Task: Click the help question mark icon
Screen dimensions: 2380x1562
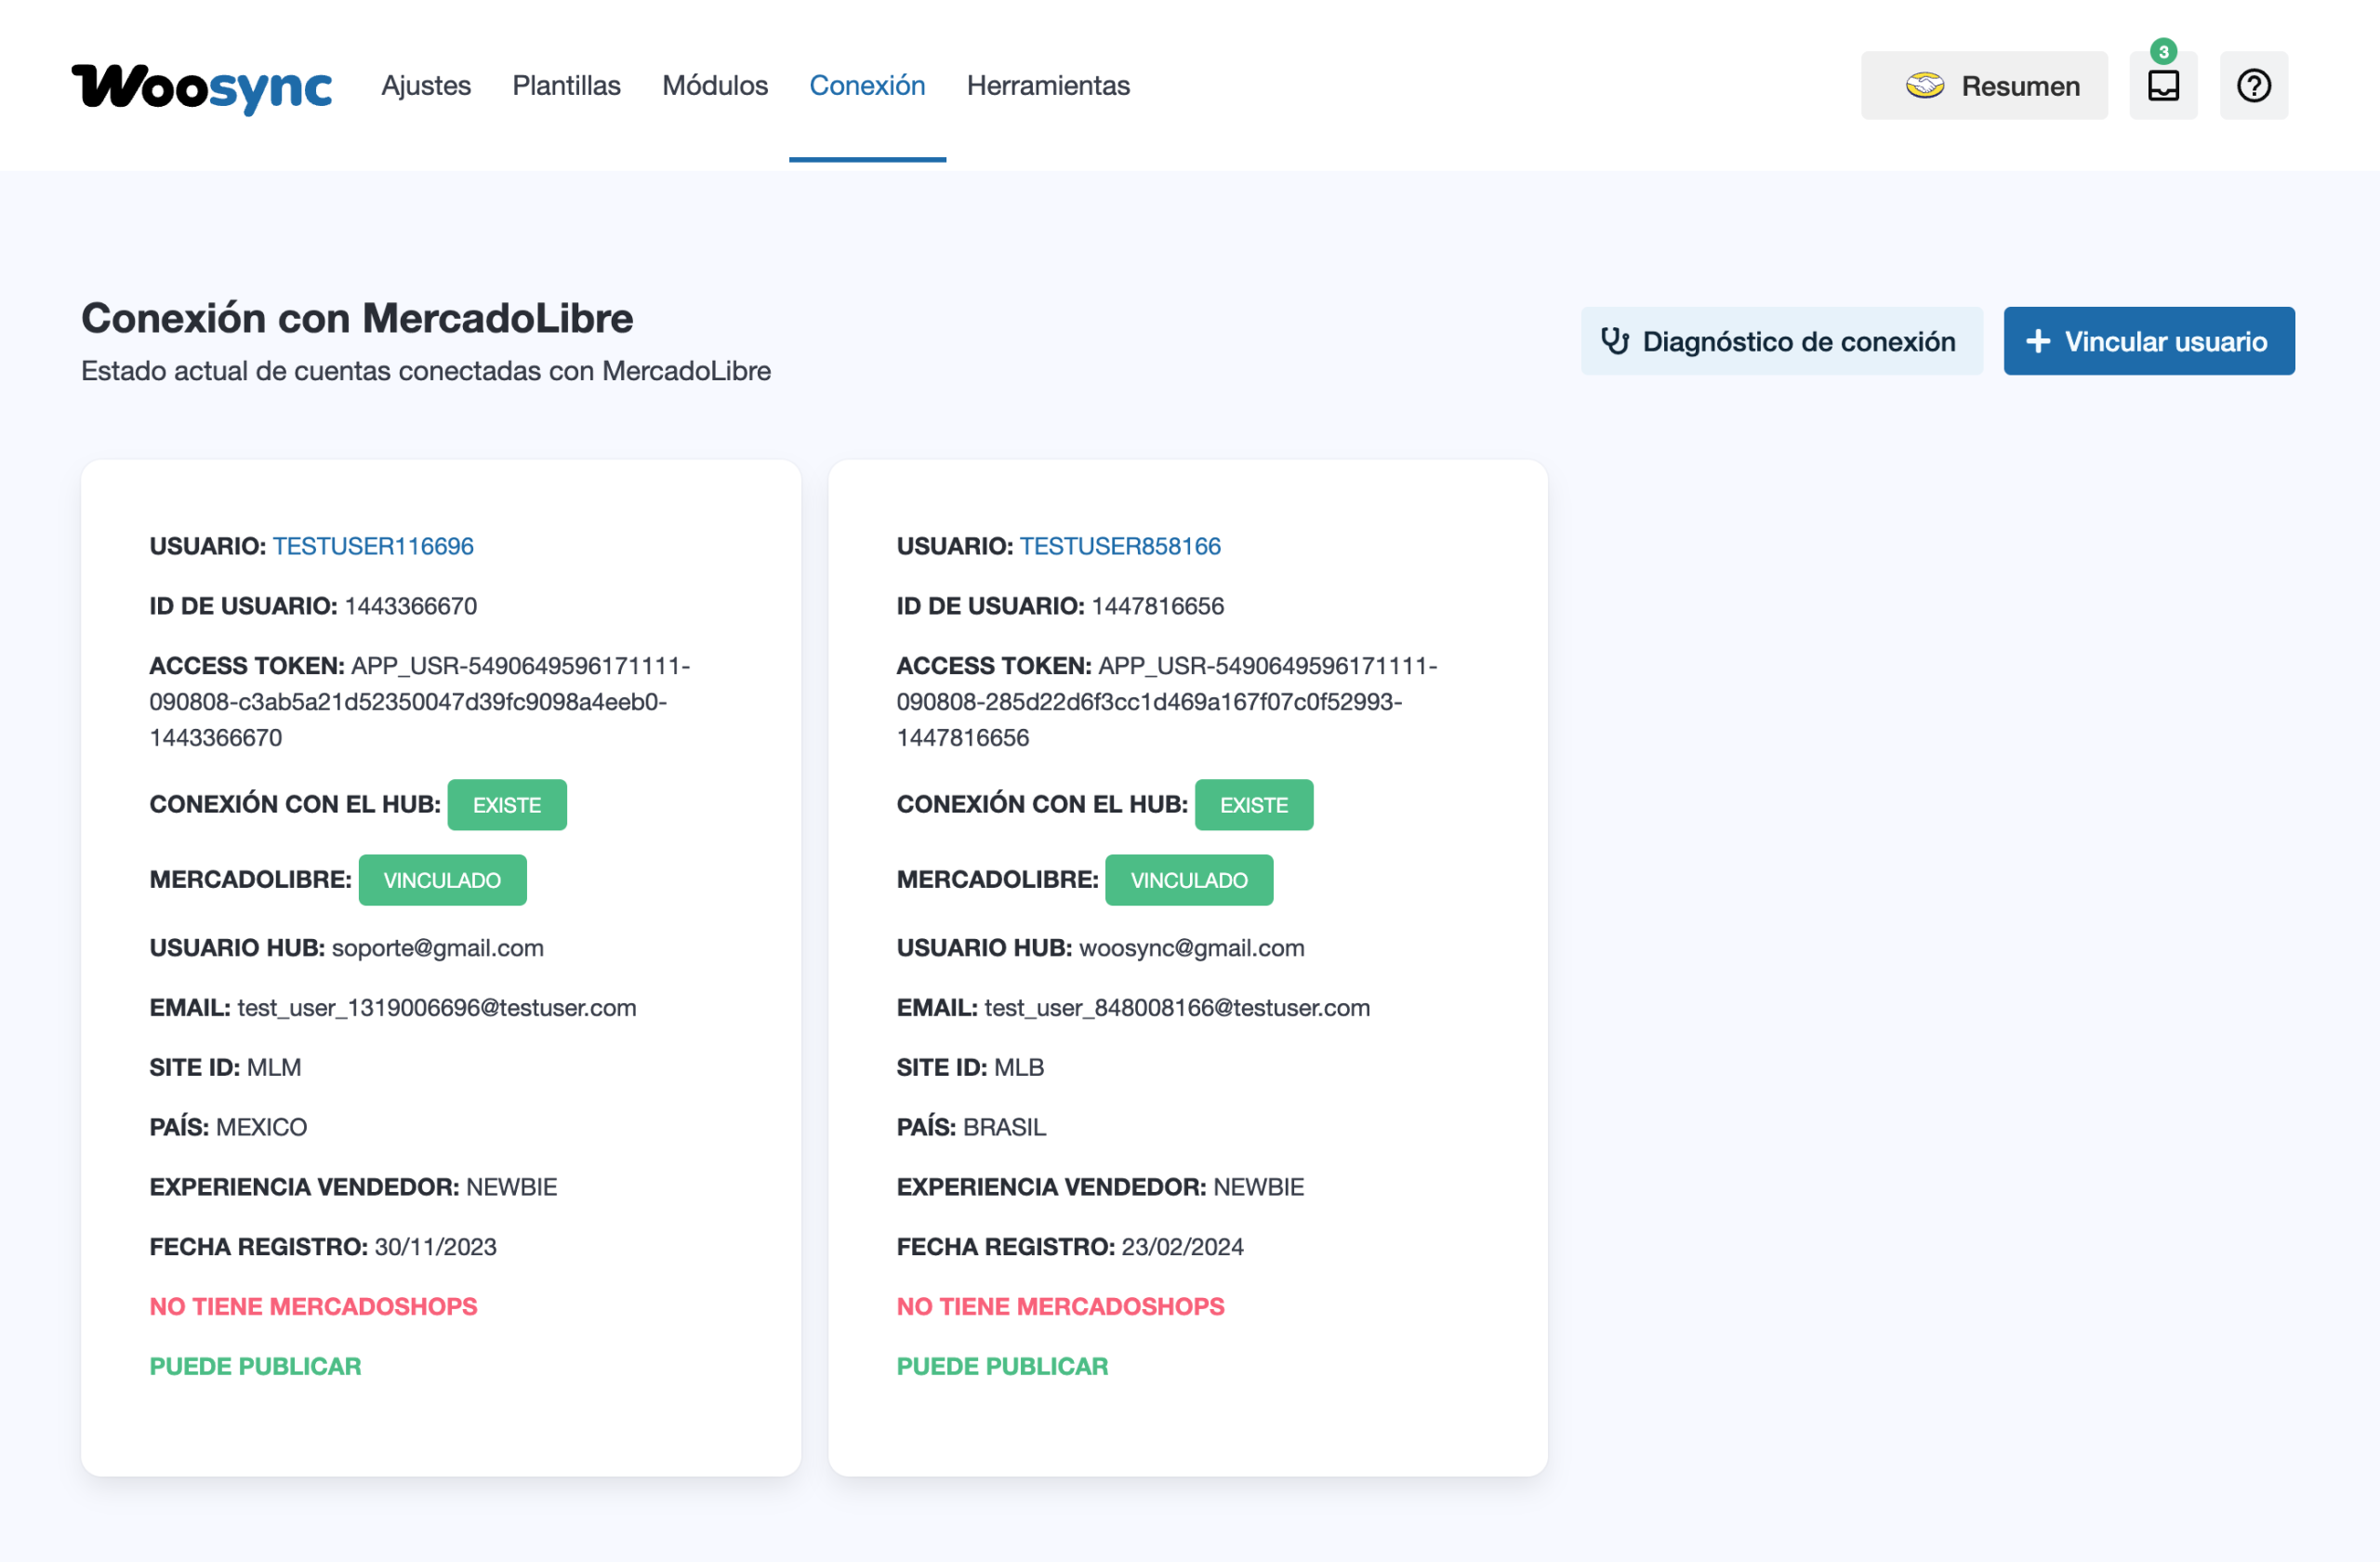Action: 2253,86
